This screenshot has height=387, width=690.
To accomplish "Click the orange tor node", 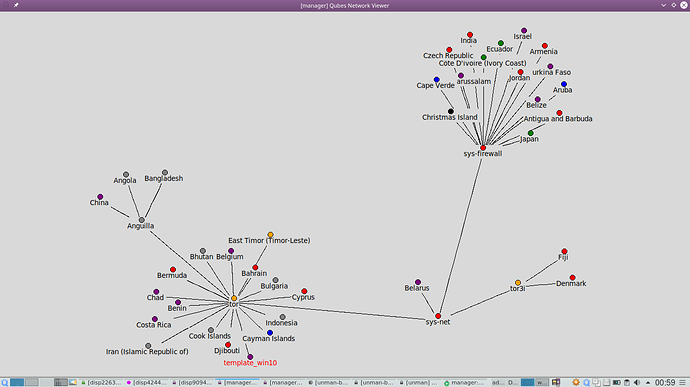I will pyautogui.click(x=234, y=299).
